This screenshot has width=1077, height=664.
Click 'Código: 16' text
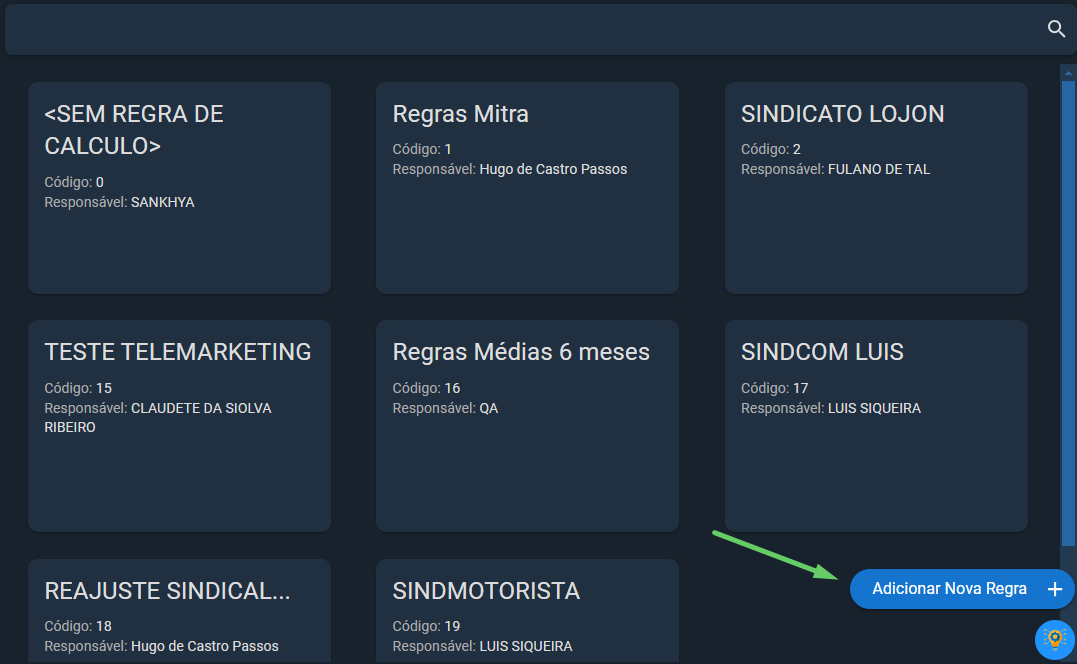427,388
